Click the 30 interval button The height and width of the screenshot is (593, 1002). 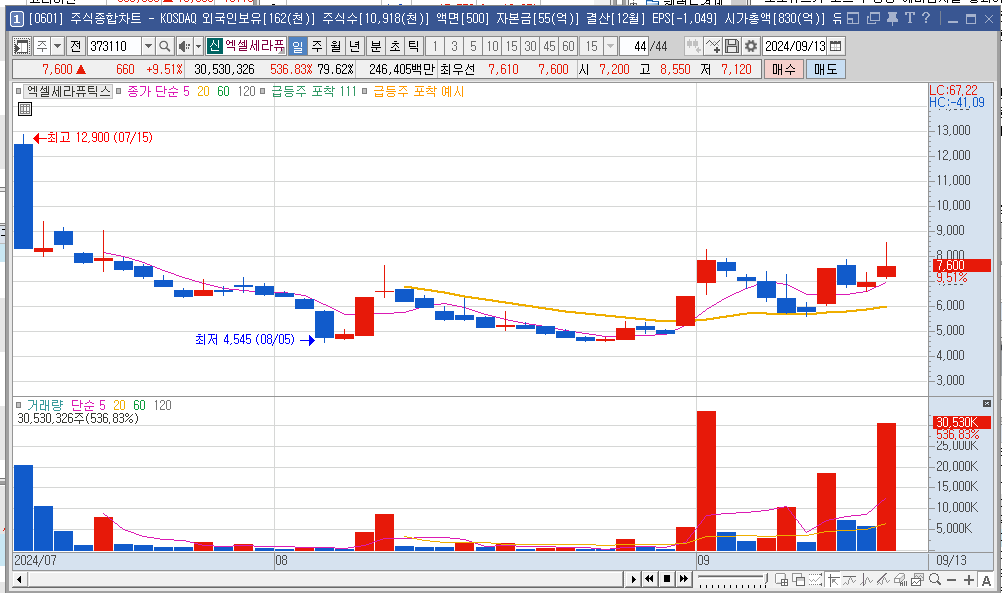(530, 46)
